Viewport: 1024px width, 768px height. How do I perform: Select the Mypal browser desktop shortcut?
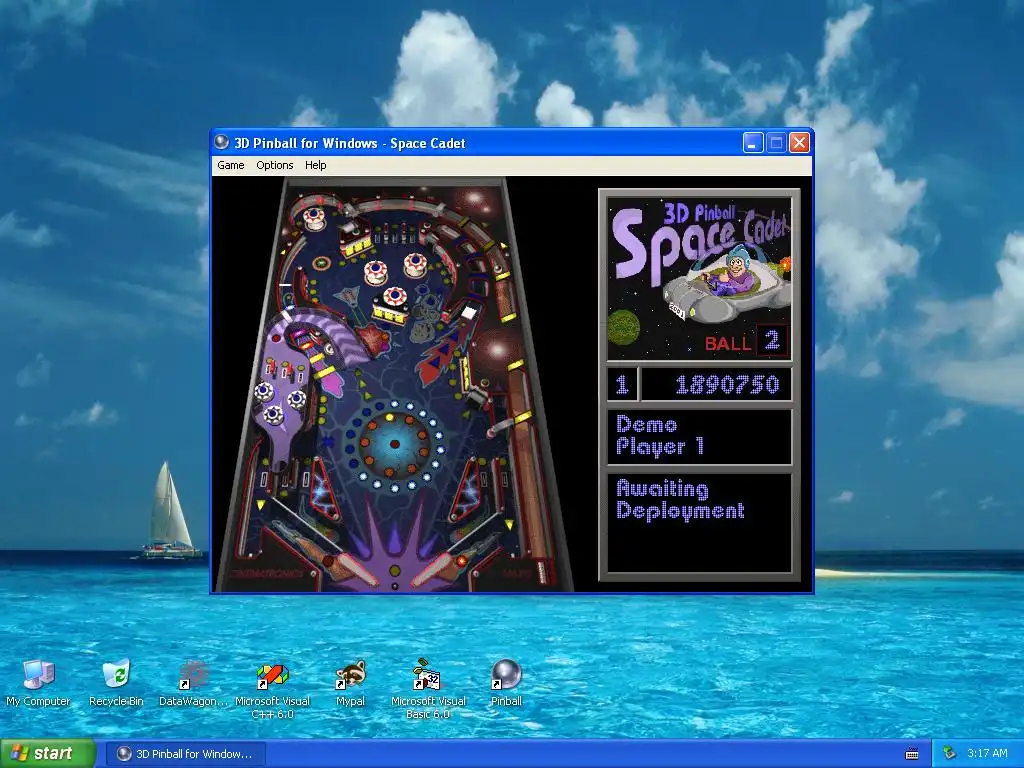350,683
